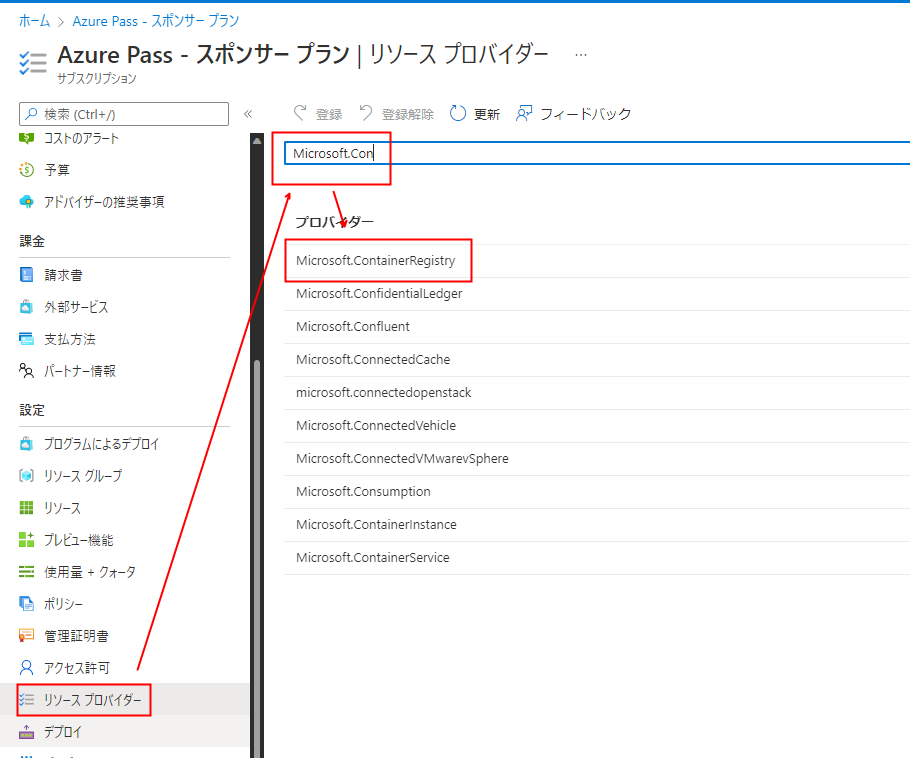The image size is (910, 758).
Task: Click the ホーム breadcrumb link
Action: [34, 21]
